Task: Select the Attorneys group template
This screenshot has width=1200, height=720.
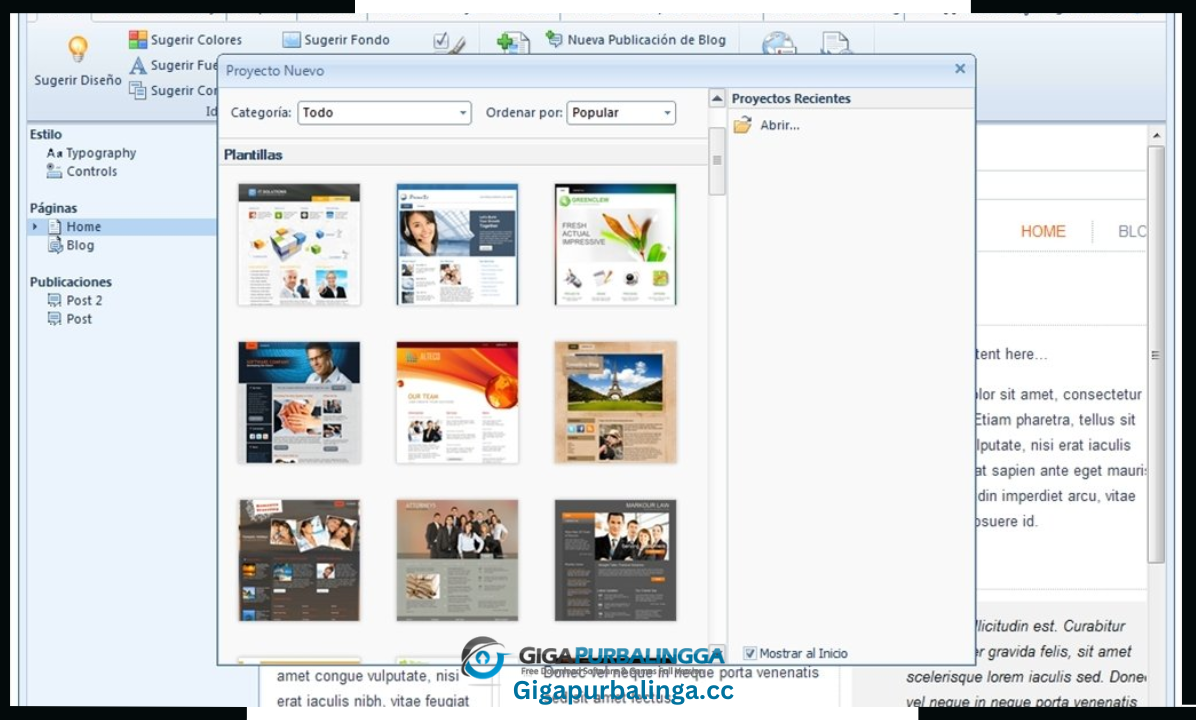Action: pos(457,560)
